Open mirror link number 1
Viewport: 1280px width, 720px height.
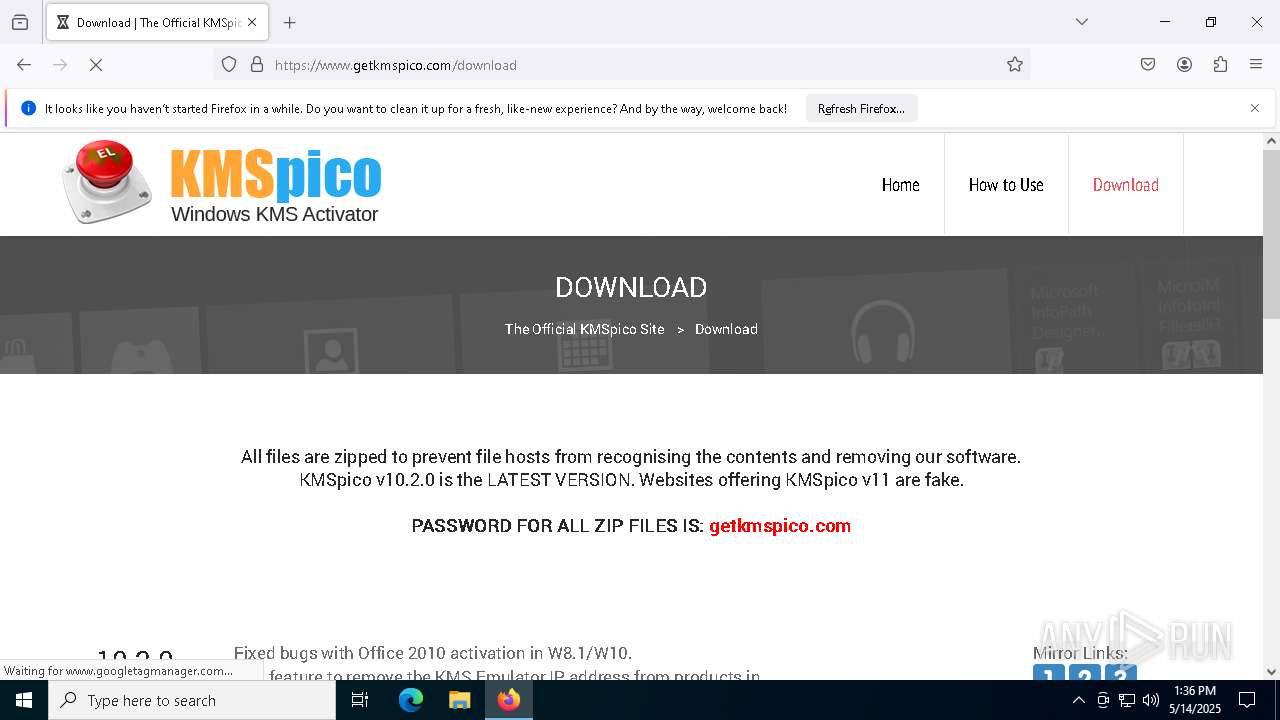(x=1049, y=674)
